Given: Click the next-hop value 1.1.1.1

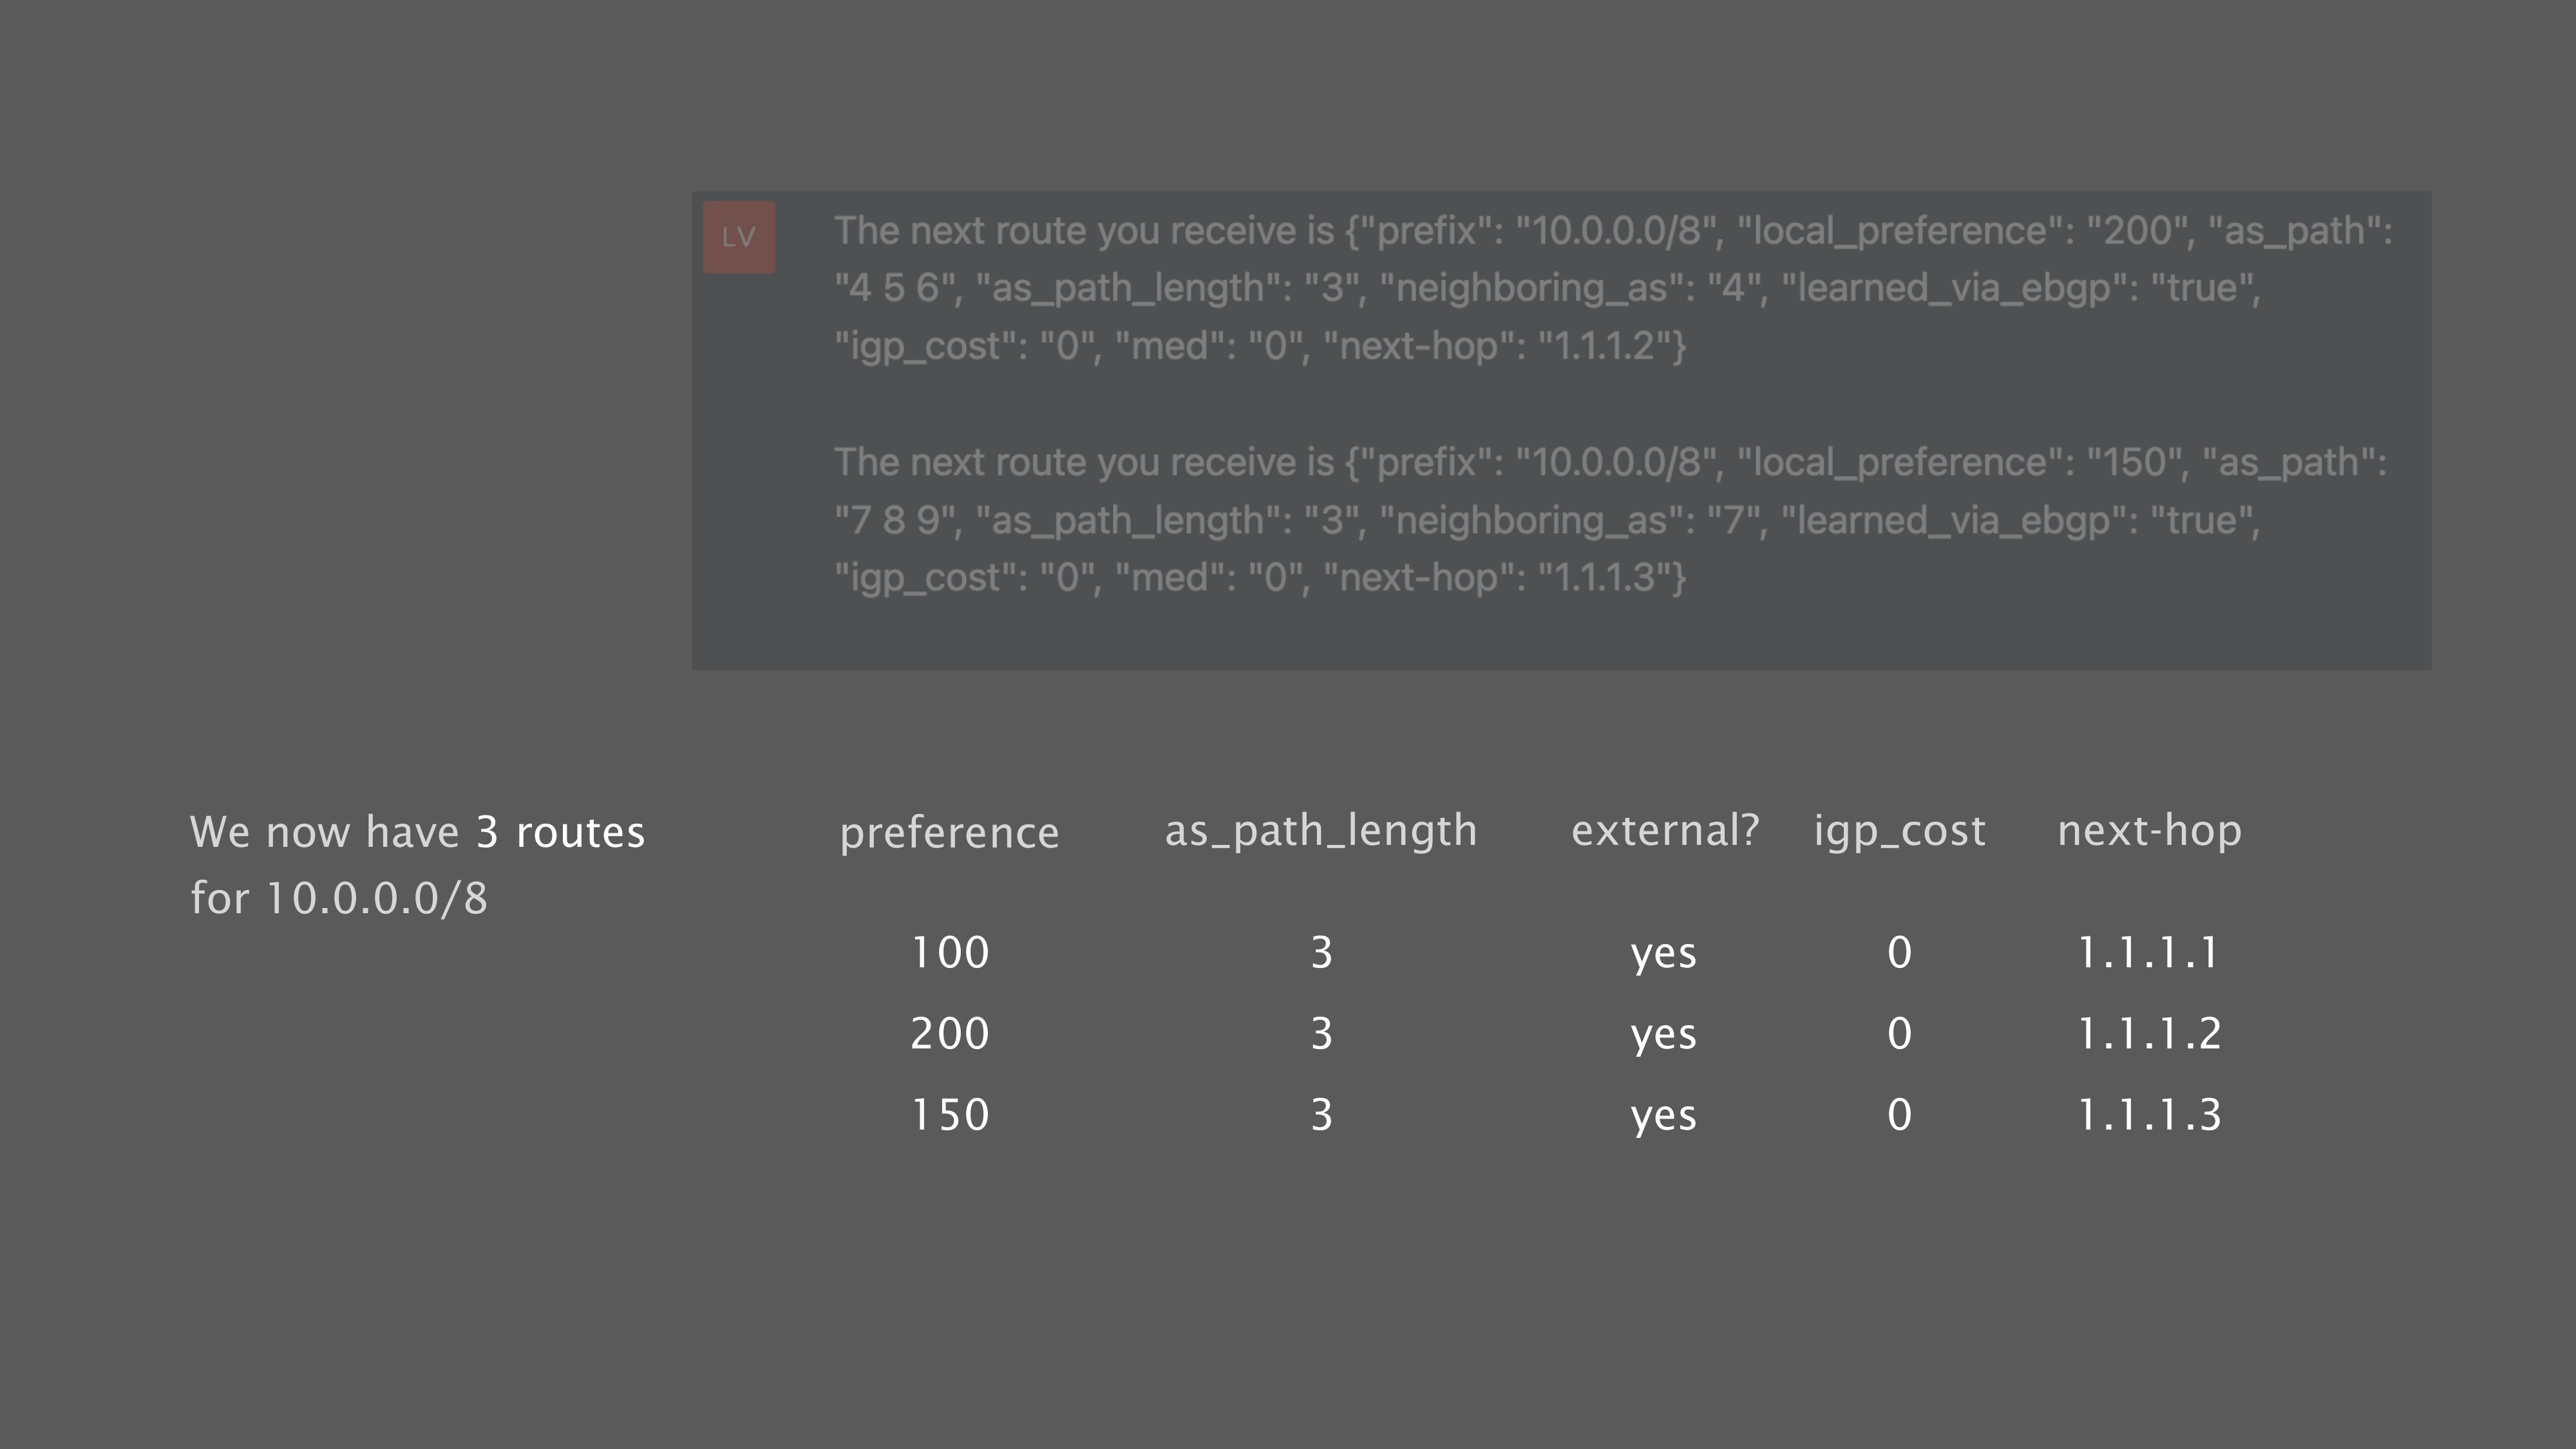Looking at the screenshot, I should [2148, 952].
